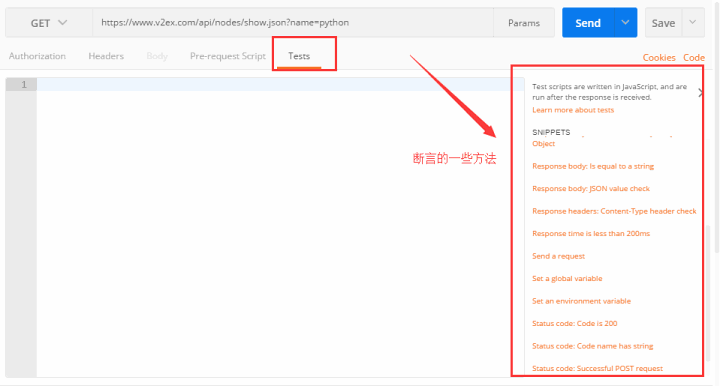Viewport: 720px width, 386px height.
Task: Insert the Content-Type header check snippet
Action: tap(614, 211)
